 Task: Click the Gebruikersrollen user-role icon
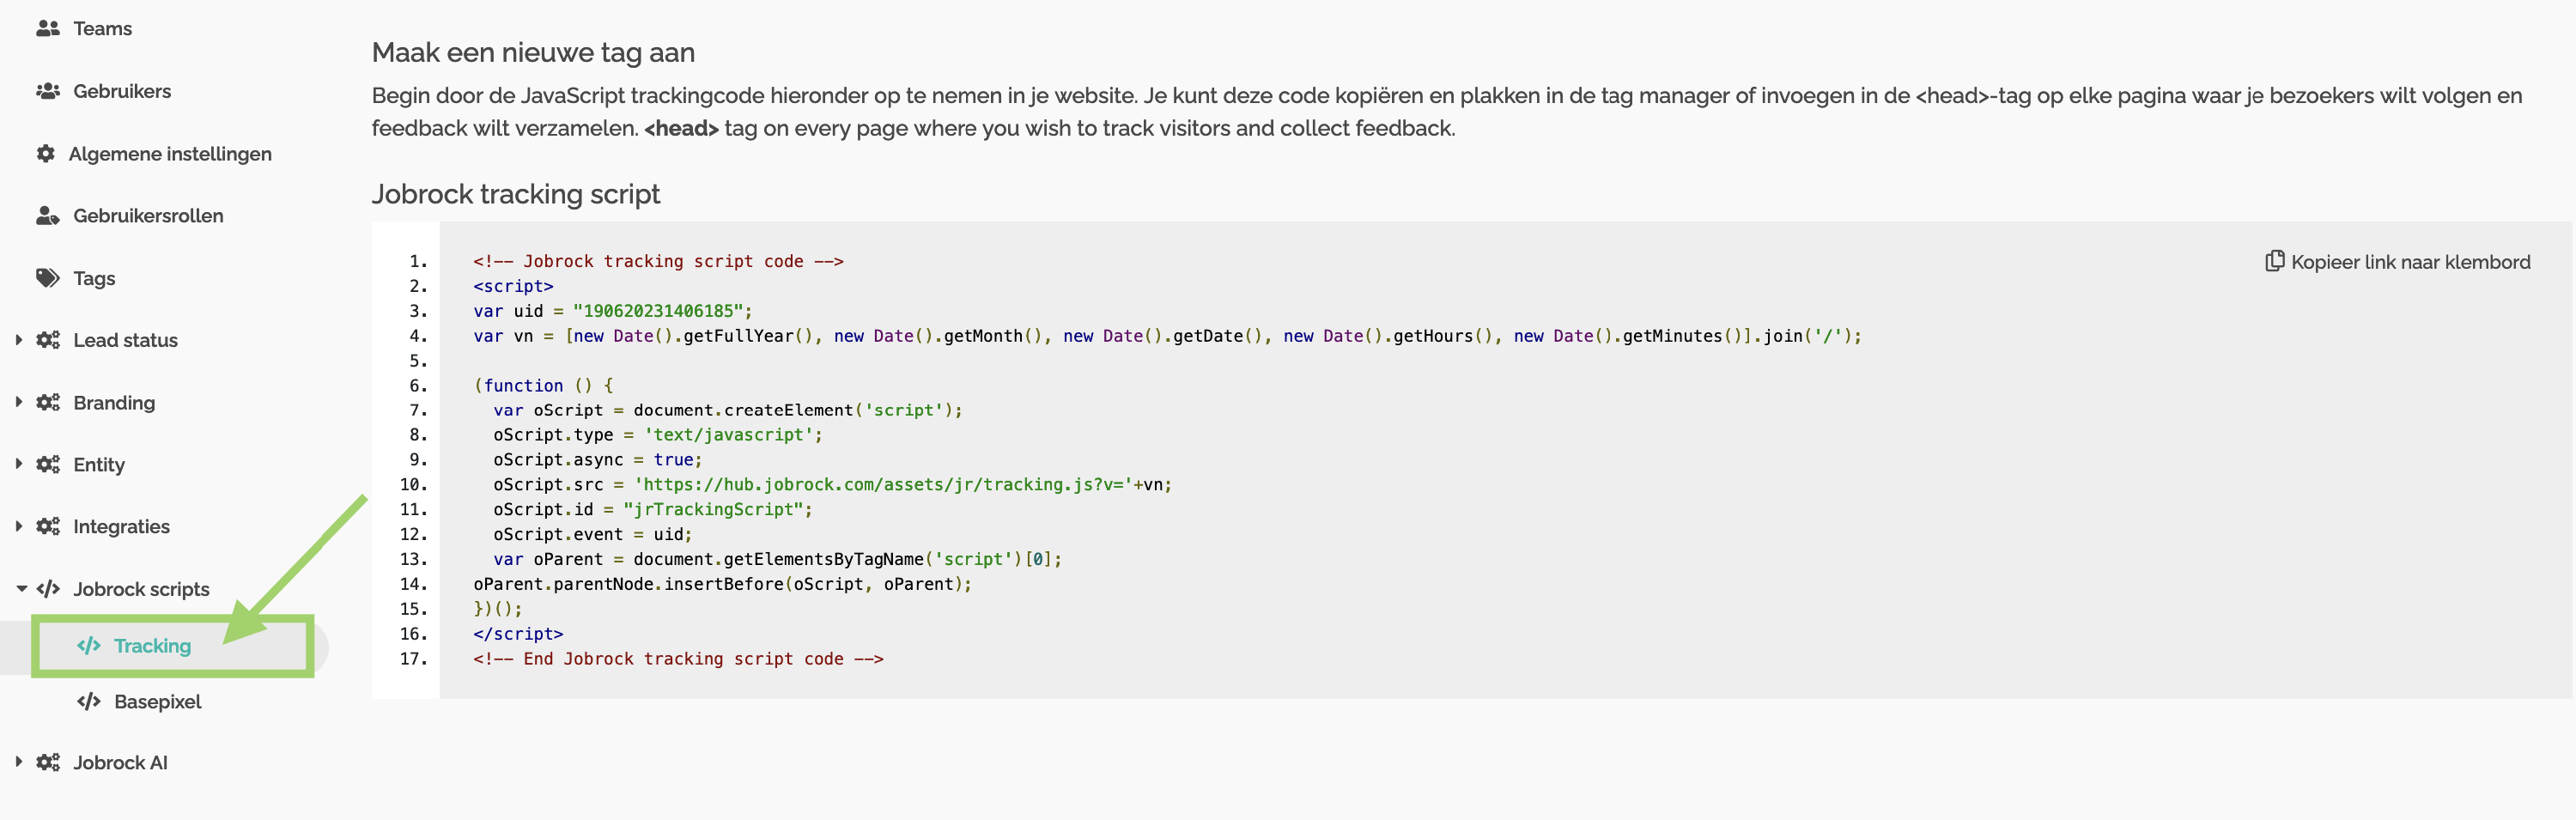pos(48,215)
